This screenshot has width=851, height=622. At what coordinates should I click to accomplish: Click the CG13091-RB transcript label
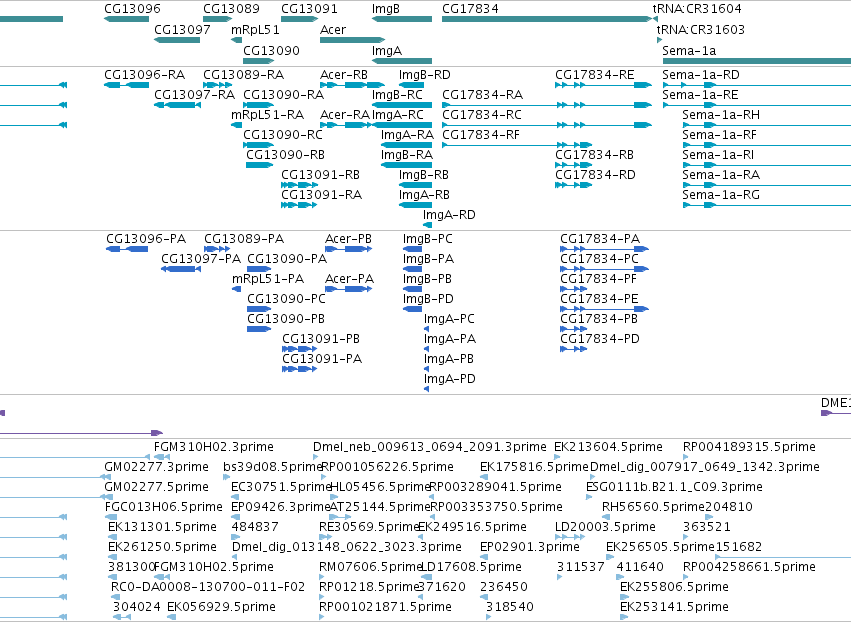click(x=320, y=175)
